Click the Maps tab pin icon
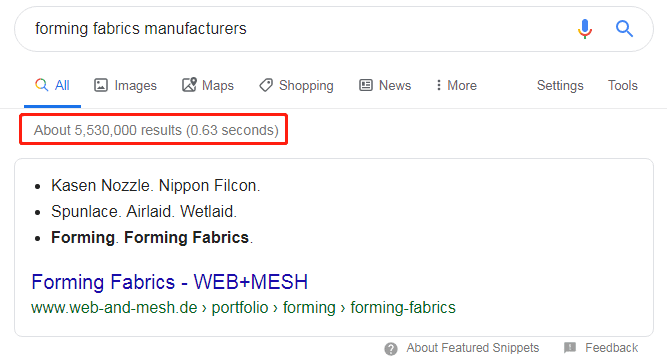667x360 pixels. click(x=189, y=85)
